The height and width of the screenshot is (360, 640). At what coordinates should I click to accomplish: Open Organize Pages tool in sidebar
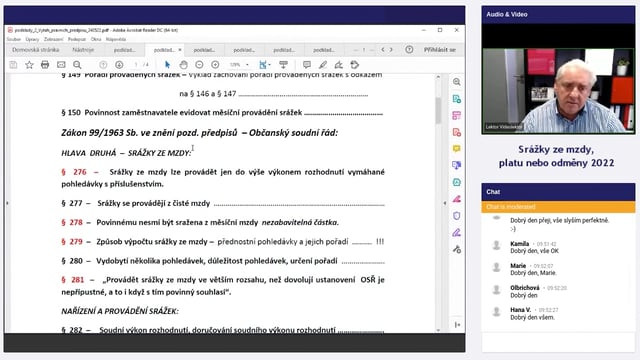tap(457, 116)
